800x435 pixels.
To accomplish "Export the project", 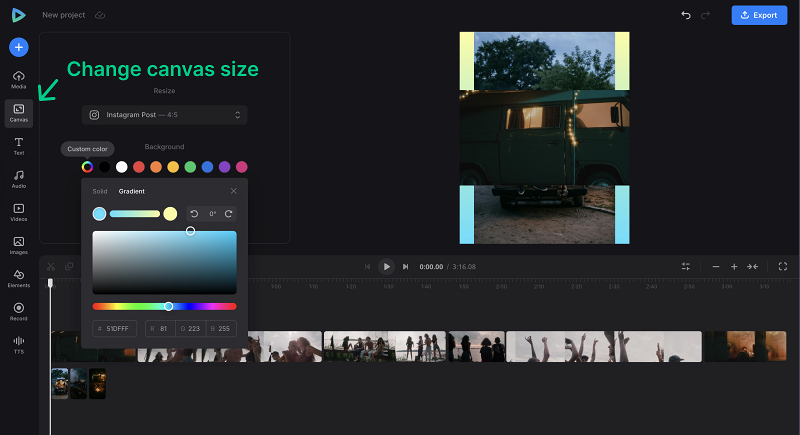I will tap(759, 15).
